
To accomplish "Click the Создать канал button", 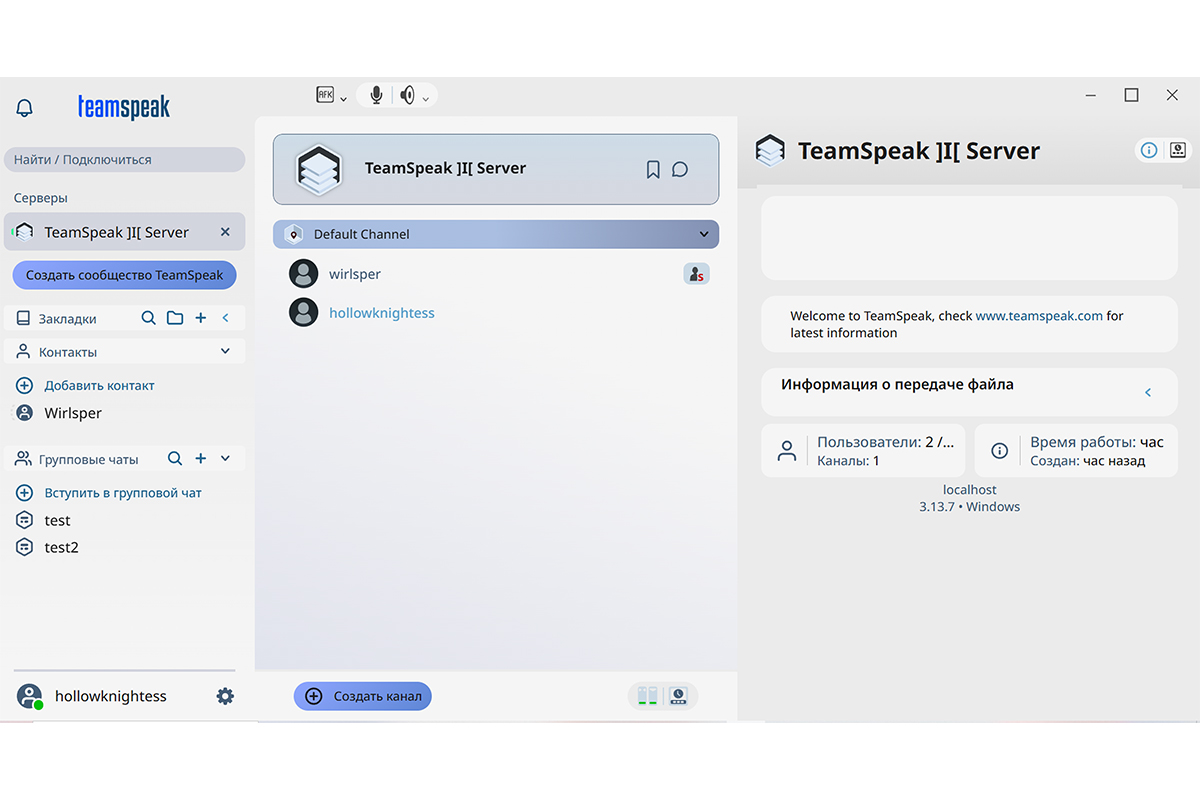I will point(362,696).
